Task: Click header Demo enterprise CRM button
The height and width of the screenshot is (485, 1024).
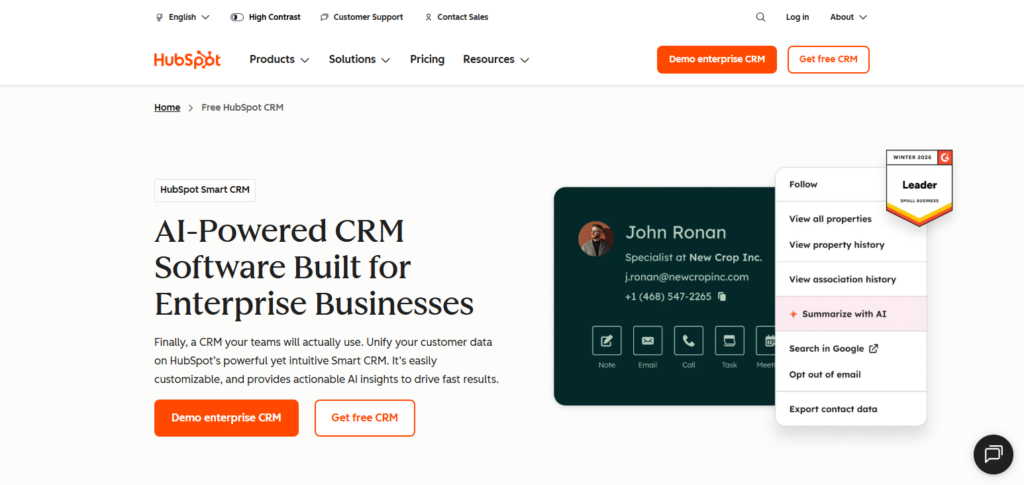Action: (716, 59)
